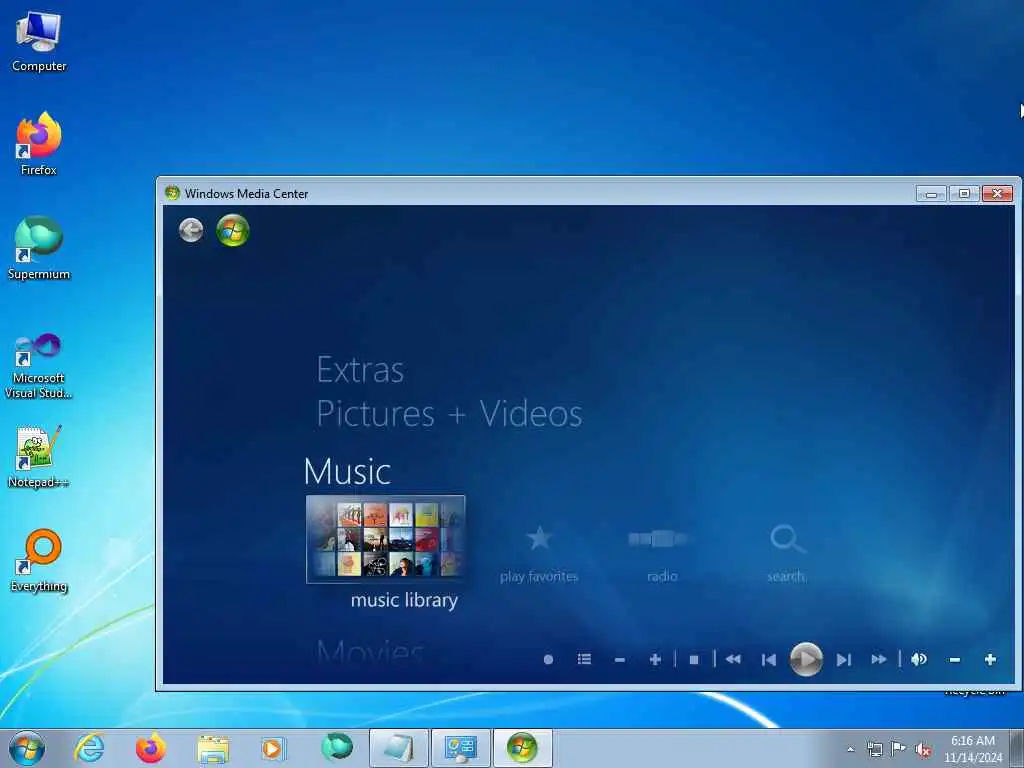Launch Internet Explorer from taskbar
Screen dimensions: 1024x768
89,748
